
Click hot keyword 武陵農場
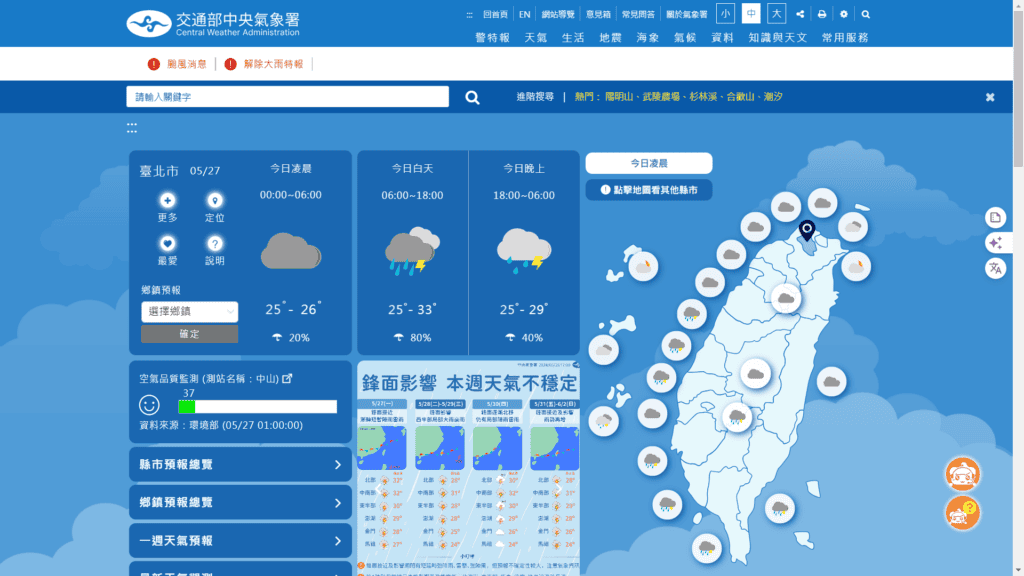tap(661, 97)
